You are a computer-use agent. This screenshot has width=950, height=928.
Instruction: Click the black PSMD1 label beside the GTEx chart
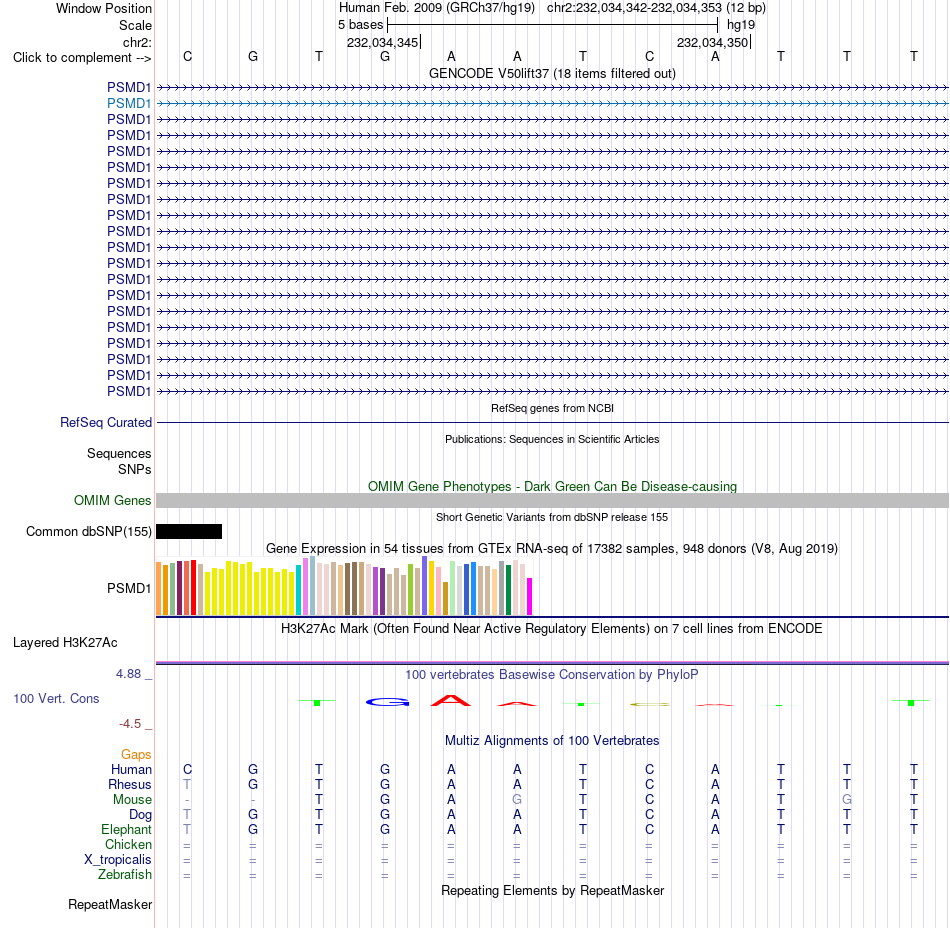coord(129,588)
